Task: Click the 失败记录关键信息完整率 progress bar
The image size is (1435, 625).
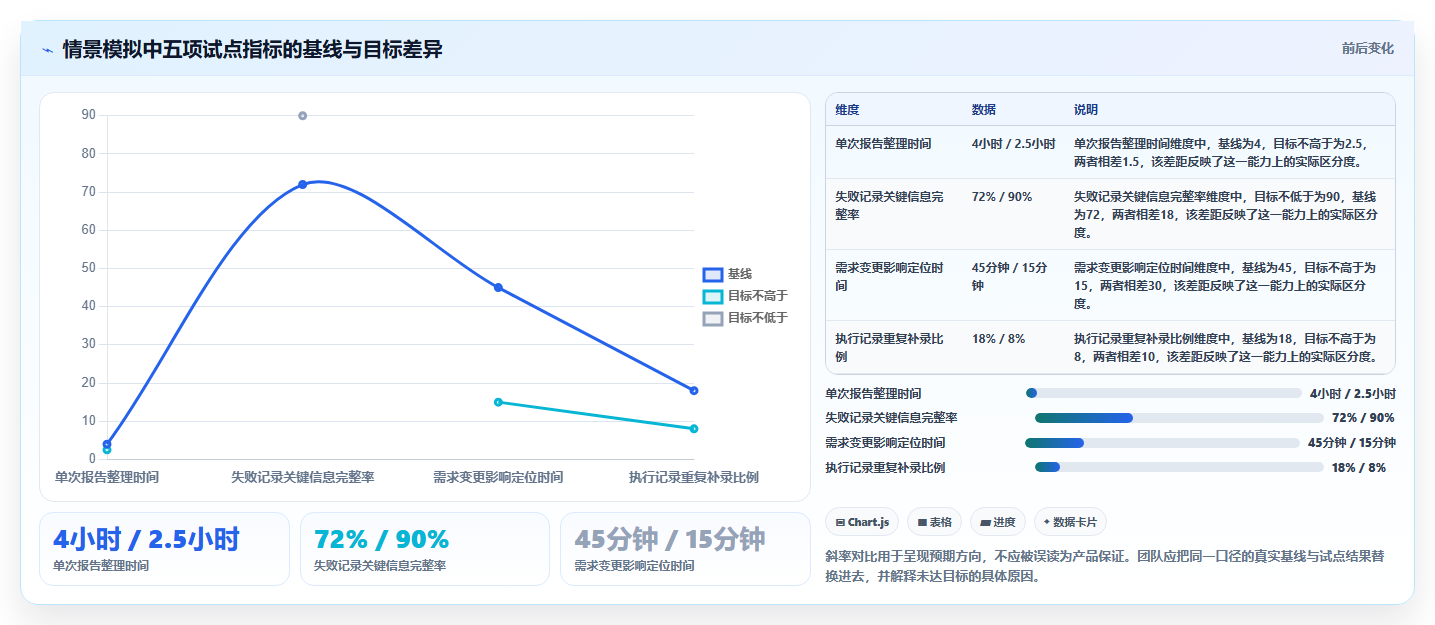Action: pyautogui.click(x=1179, y=418)
